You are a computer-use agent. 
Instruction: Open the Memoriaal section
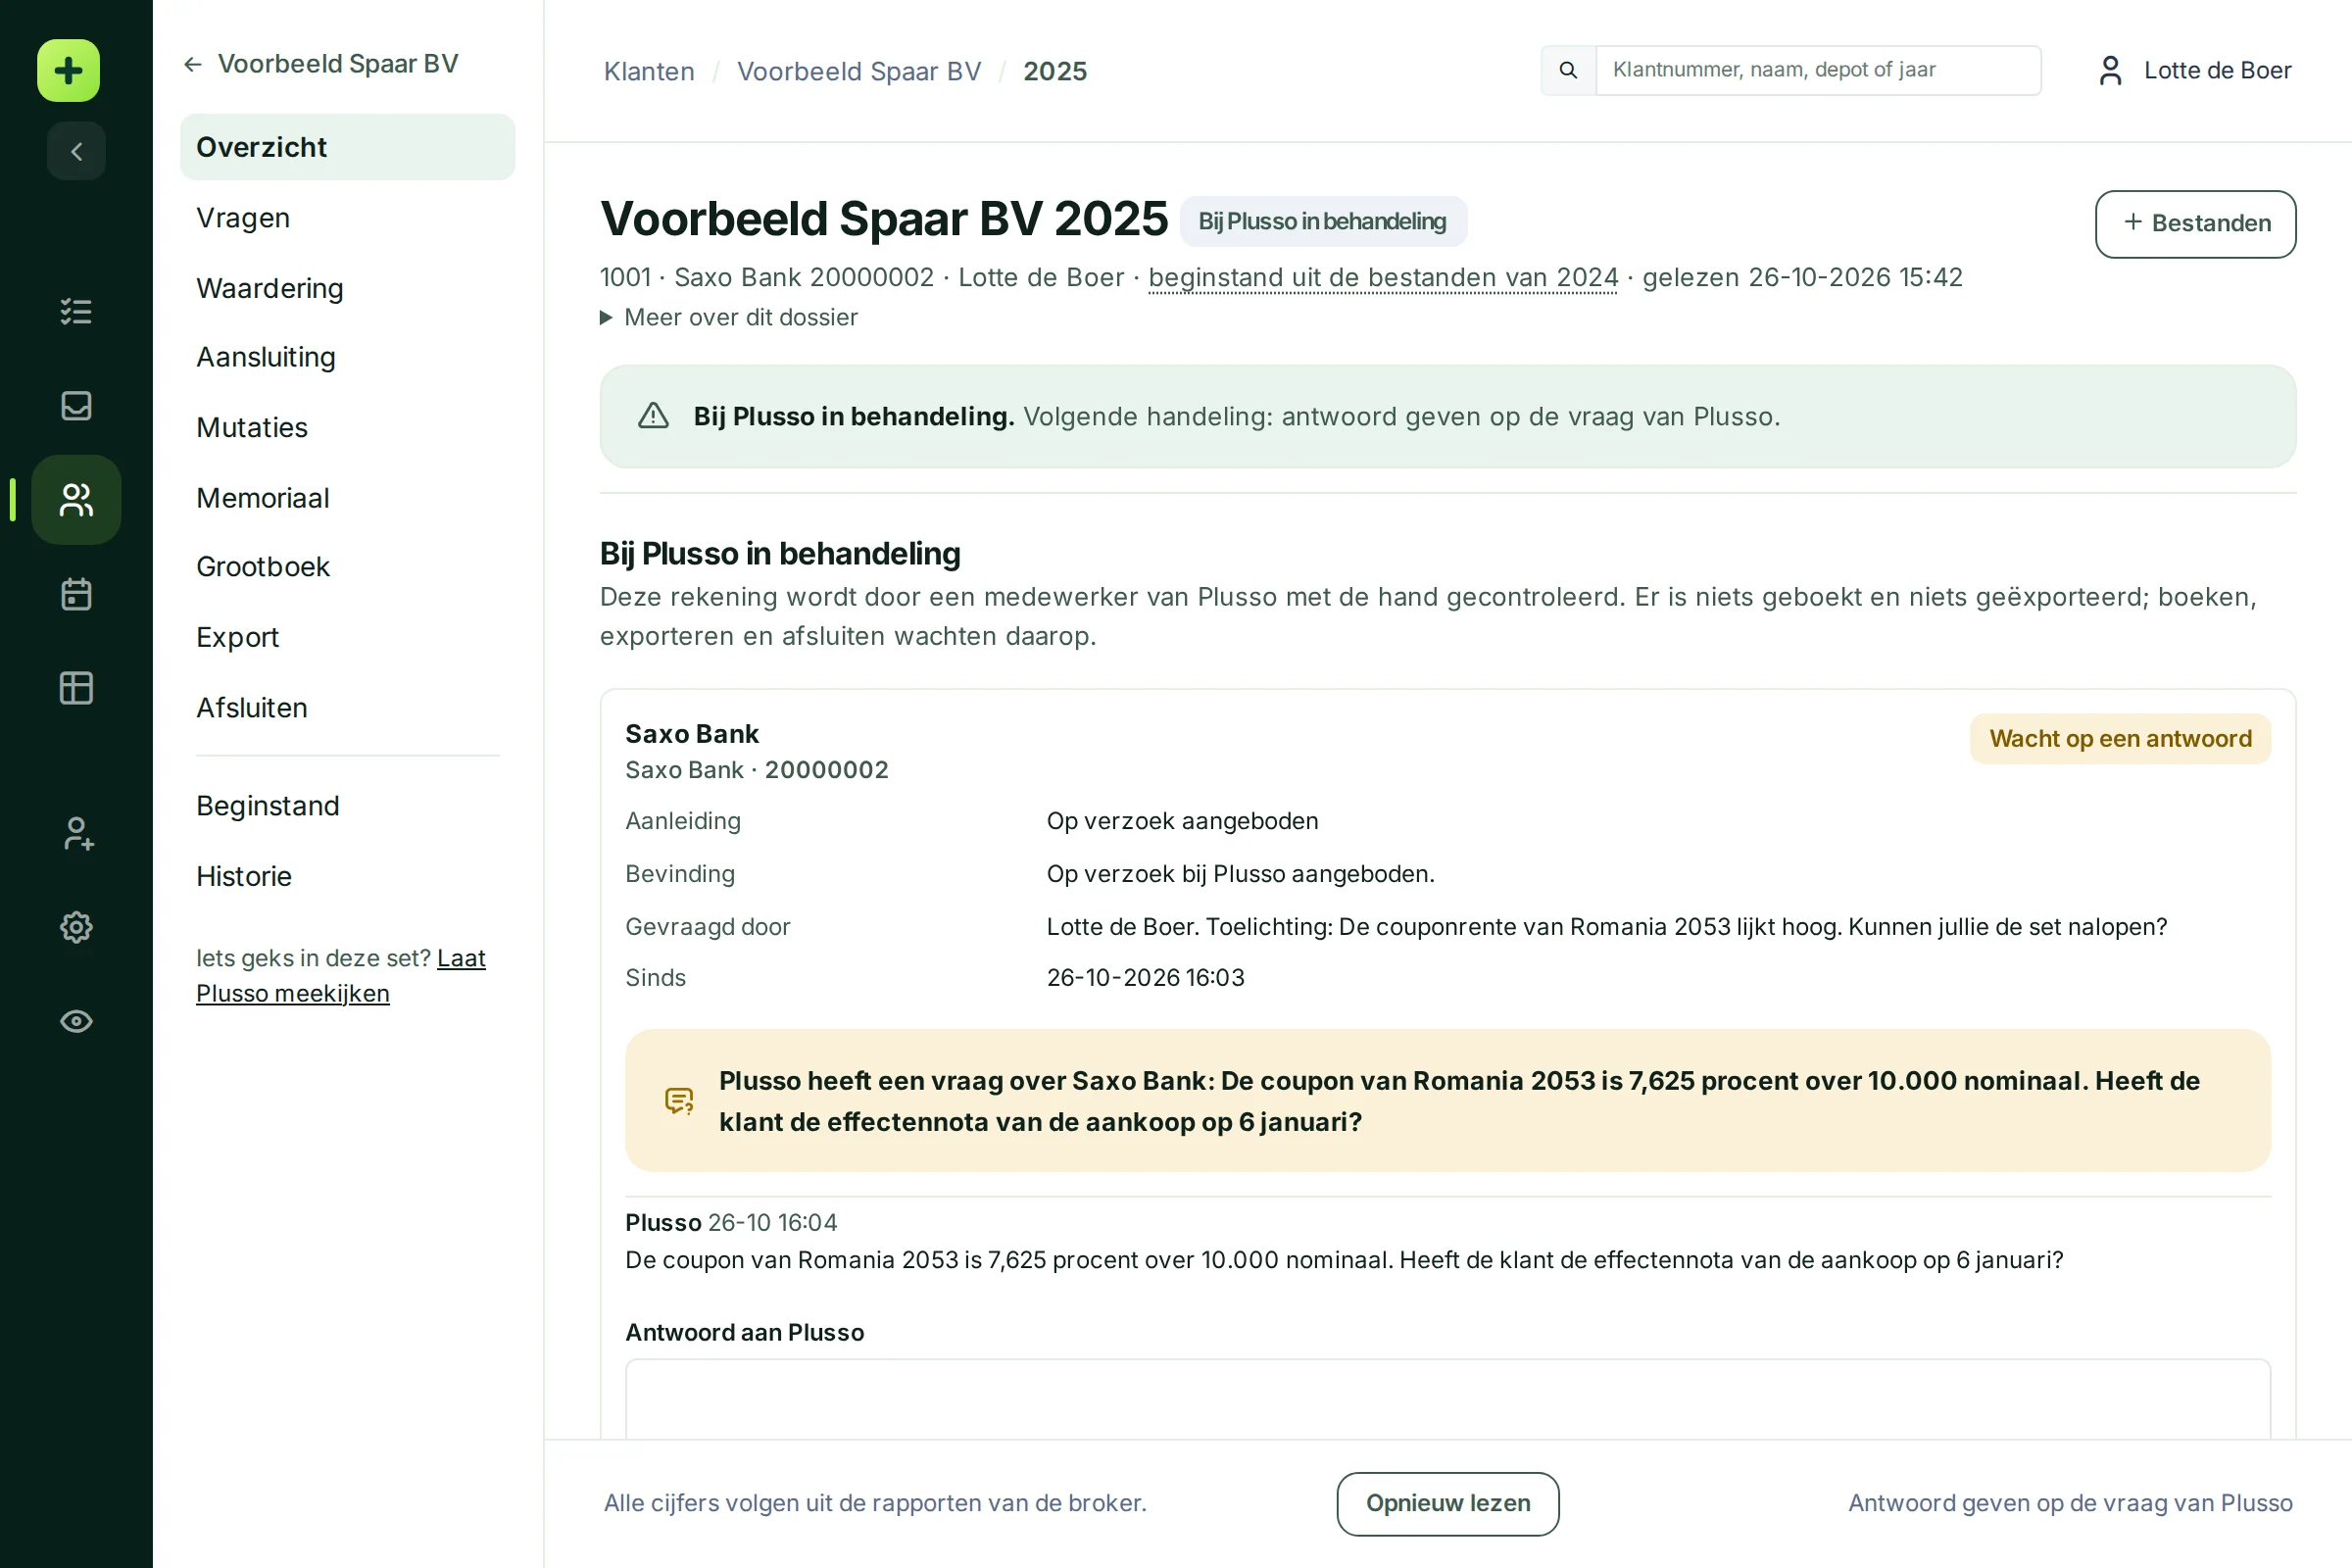coord(348,498)
